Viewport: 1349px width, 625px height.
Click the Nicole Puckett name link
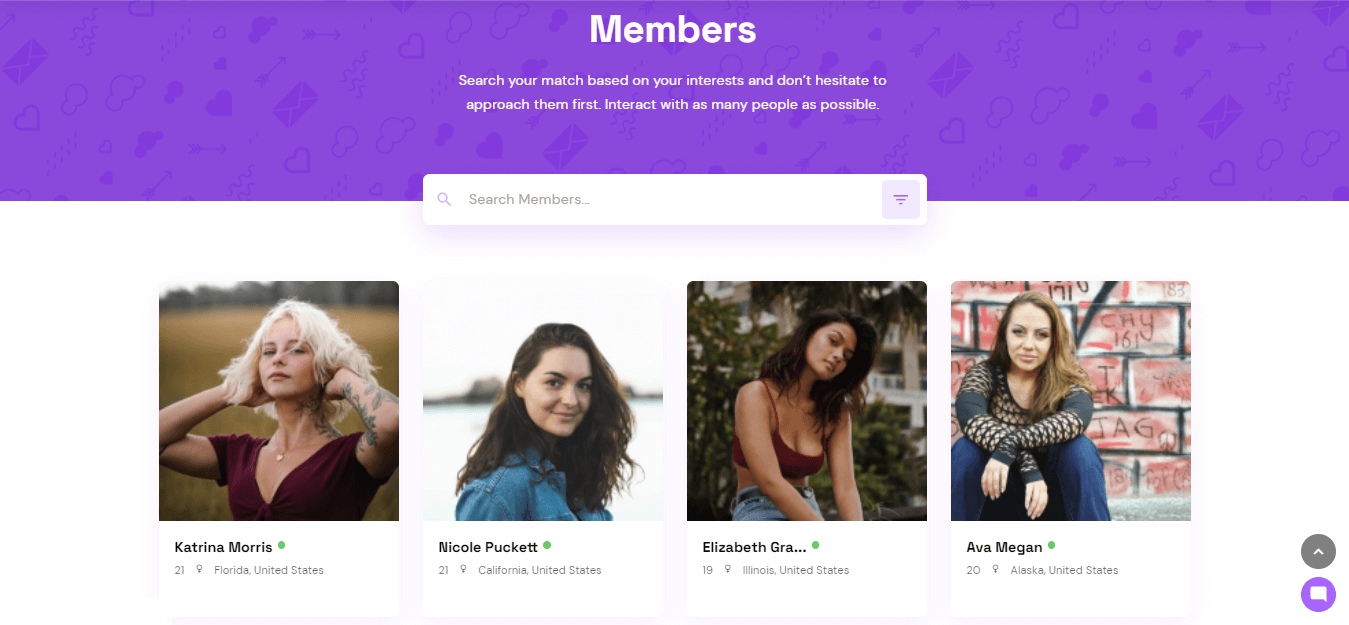(x=488, y=547)
